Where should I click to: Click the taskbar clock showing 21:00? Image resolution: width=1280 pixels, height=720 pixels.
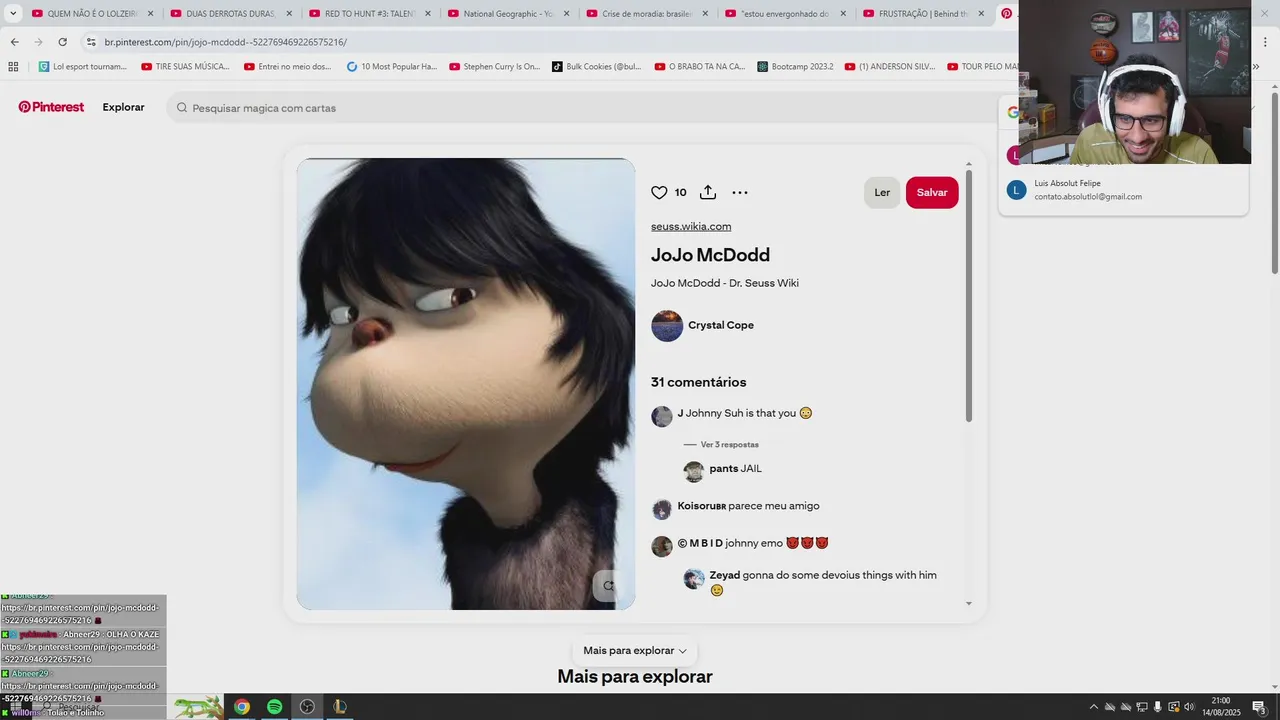1221,707
